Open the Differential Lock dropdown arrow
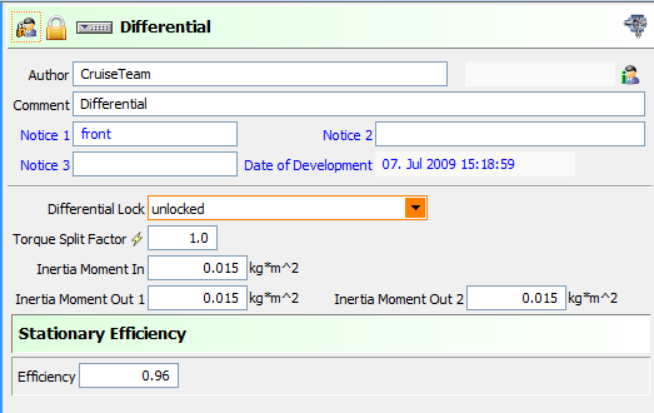 click(x=415, y=208)
